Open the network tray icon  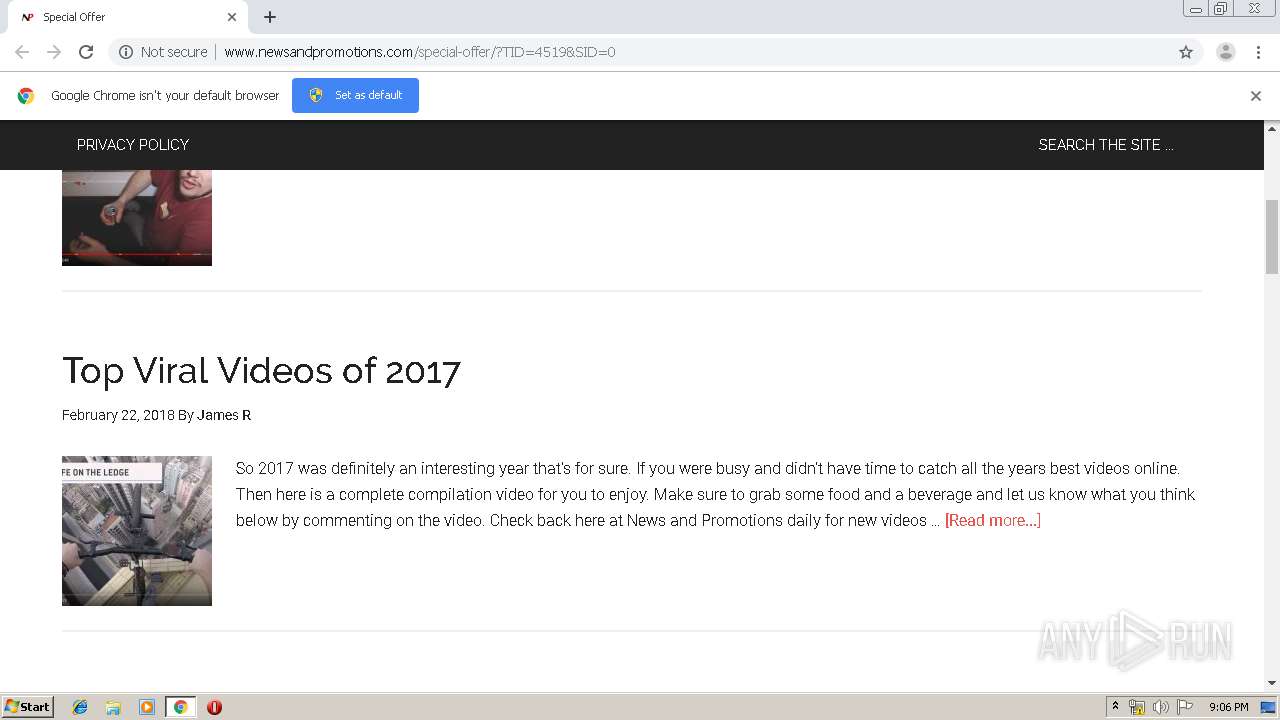(1137, 707)
